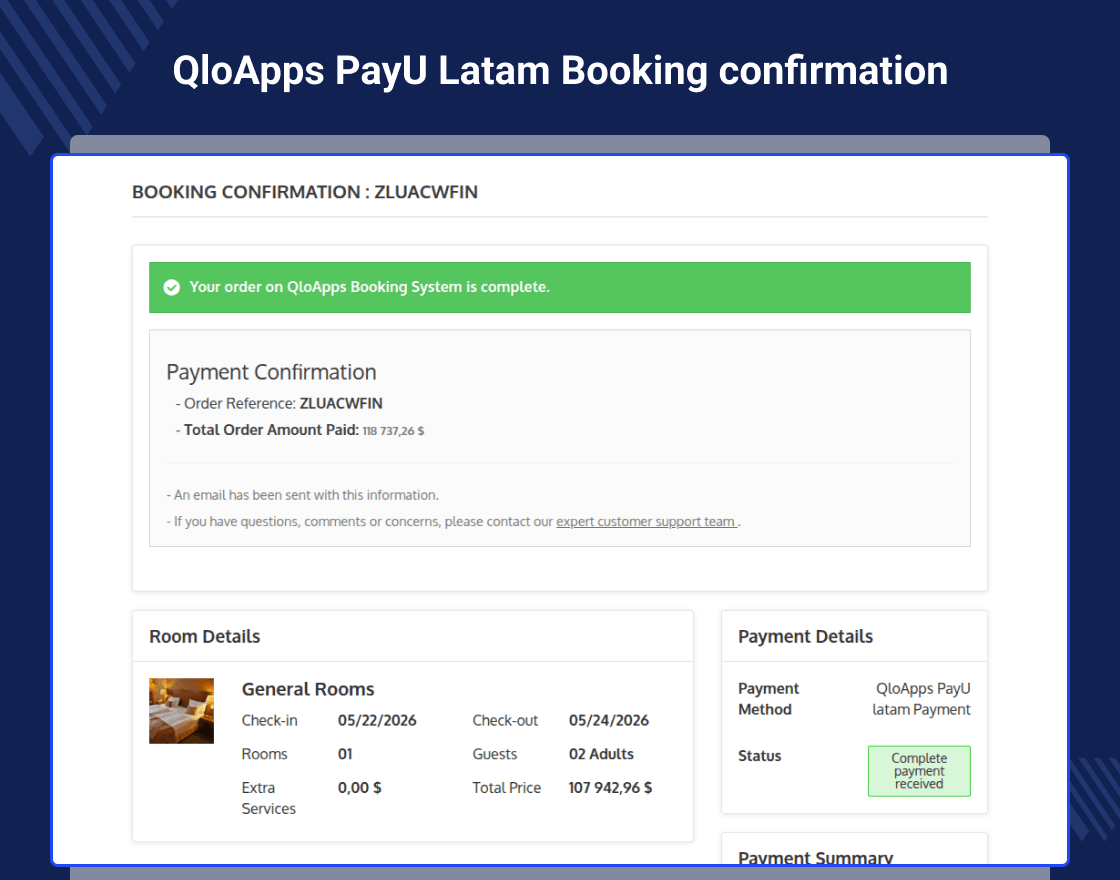Select order reference ZLUACWFIN in Payment Confirmation
The width and height of the screenshot is (1120, 880).
click(341, 404)
